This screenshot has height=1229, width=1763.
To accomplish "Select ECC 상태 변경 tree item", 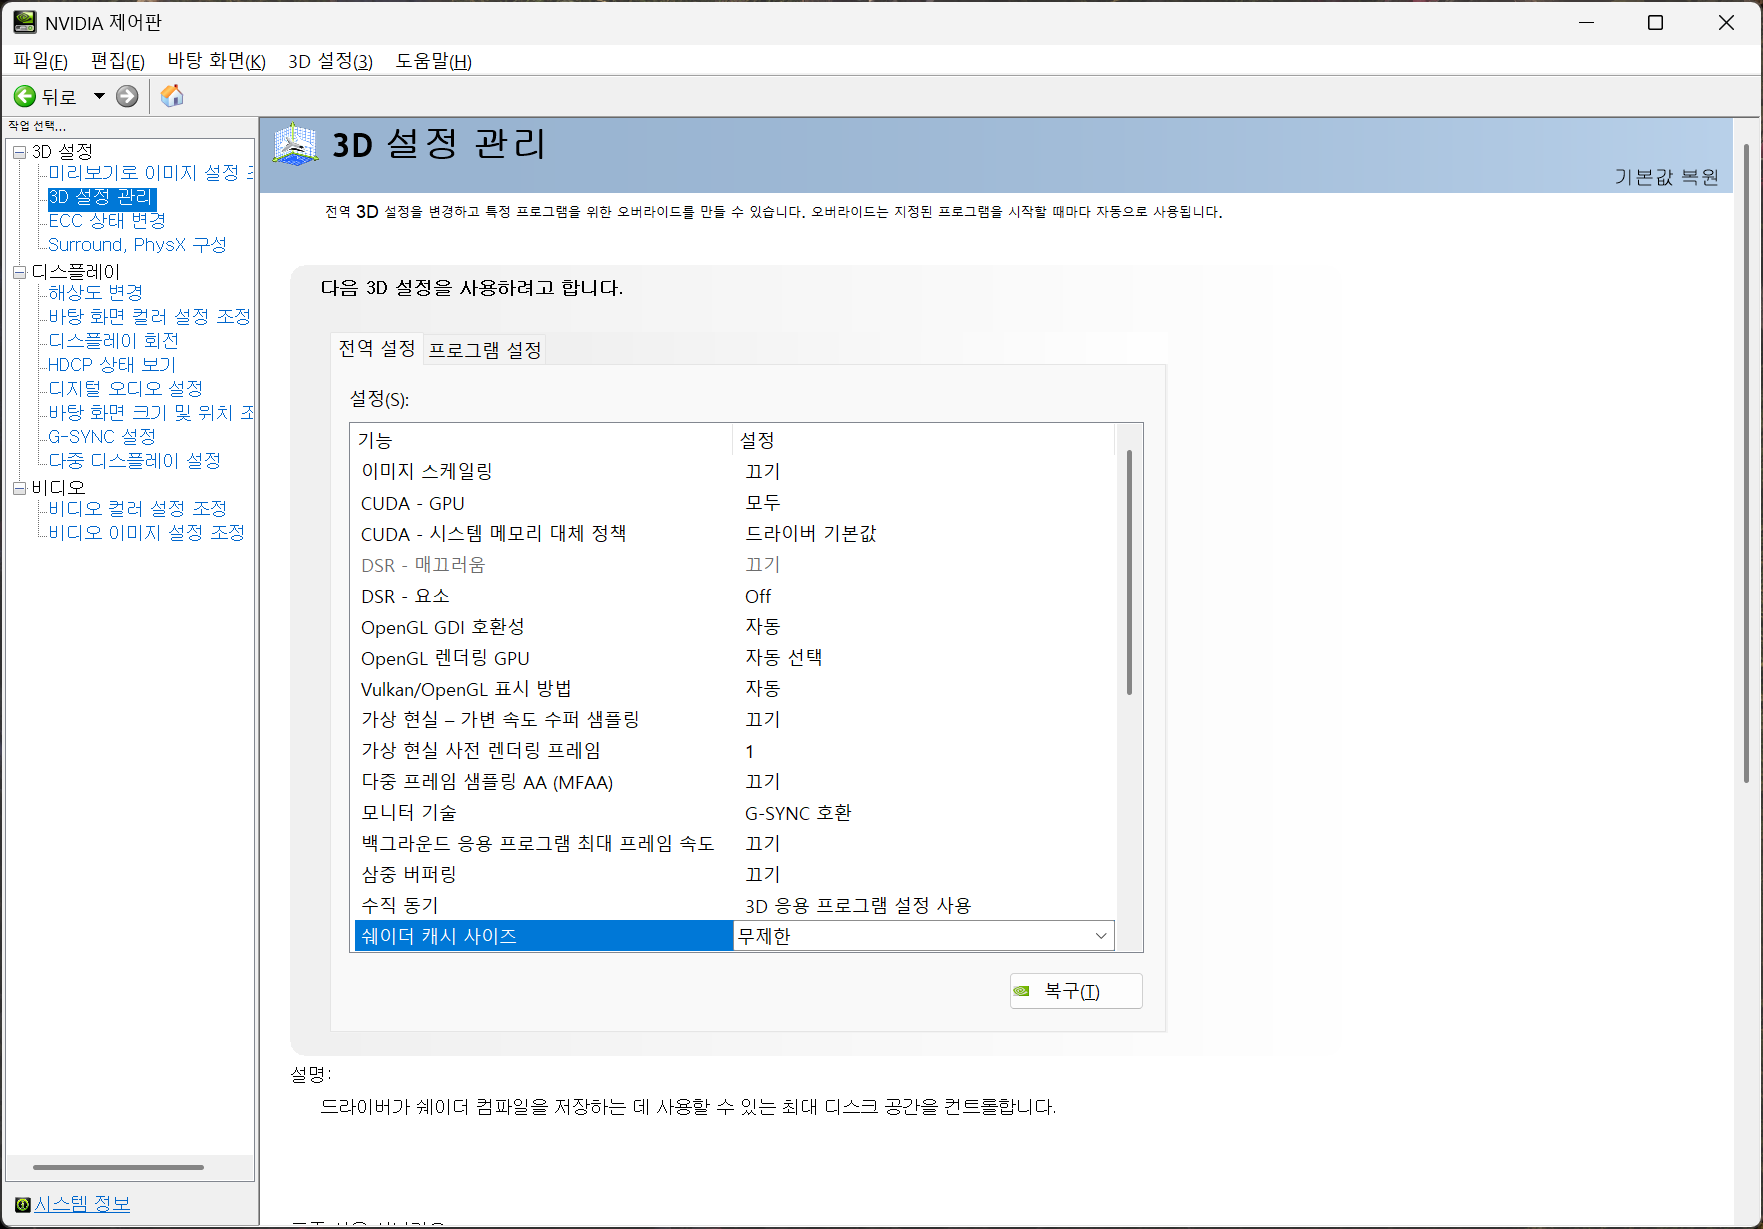I will (x=106, y=221).
